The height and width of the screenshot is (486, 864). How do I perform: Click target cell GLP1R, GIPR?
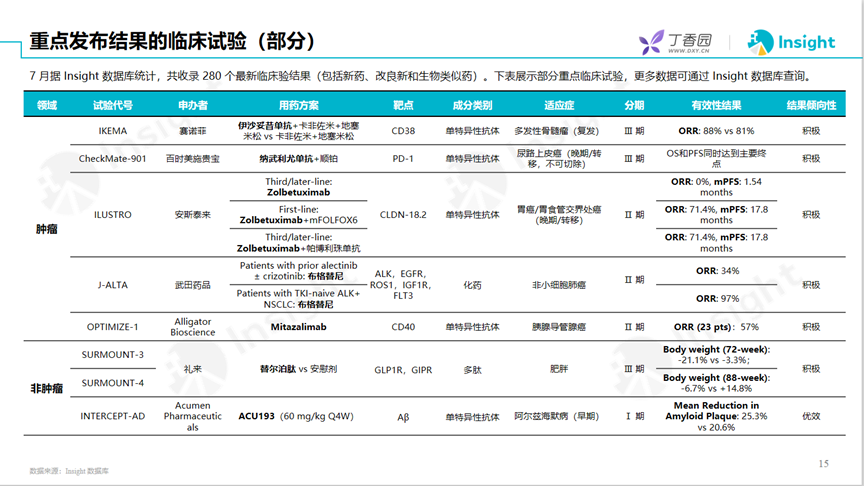coord(403,370)
